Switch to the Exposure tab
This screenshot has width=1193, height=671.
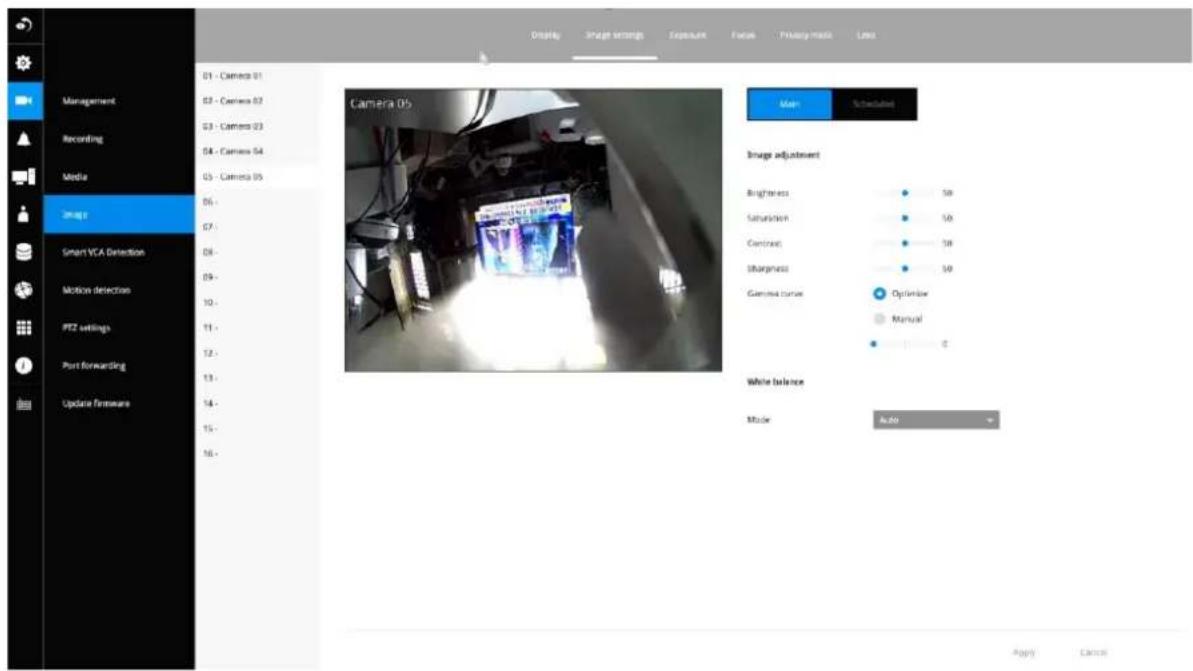point(688,35)
